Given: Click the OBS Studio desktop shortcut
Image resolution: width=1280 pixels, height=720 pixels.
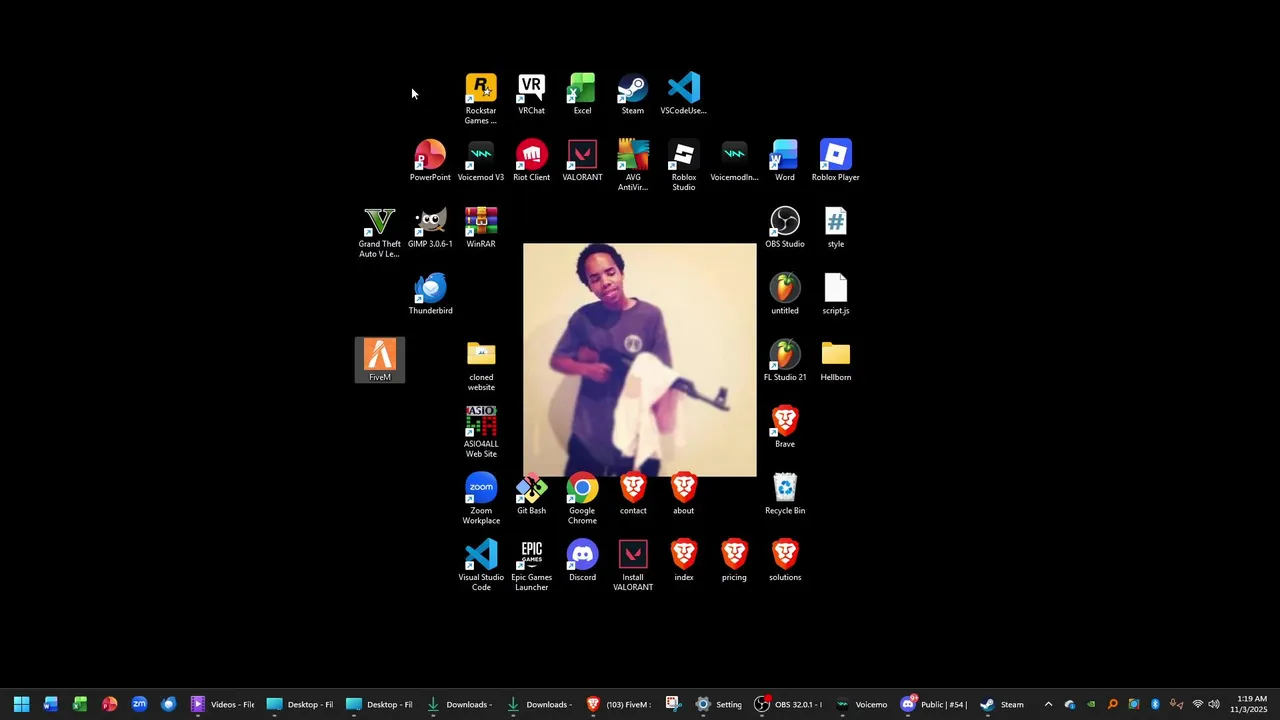Looking at the screenshot, I should pyautogui.click(x=785, y=228).
